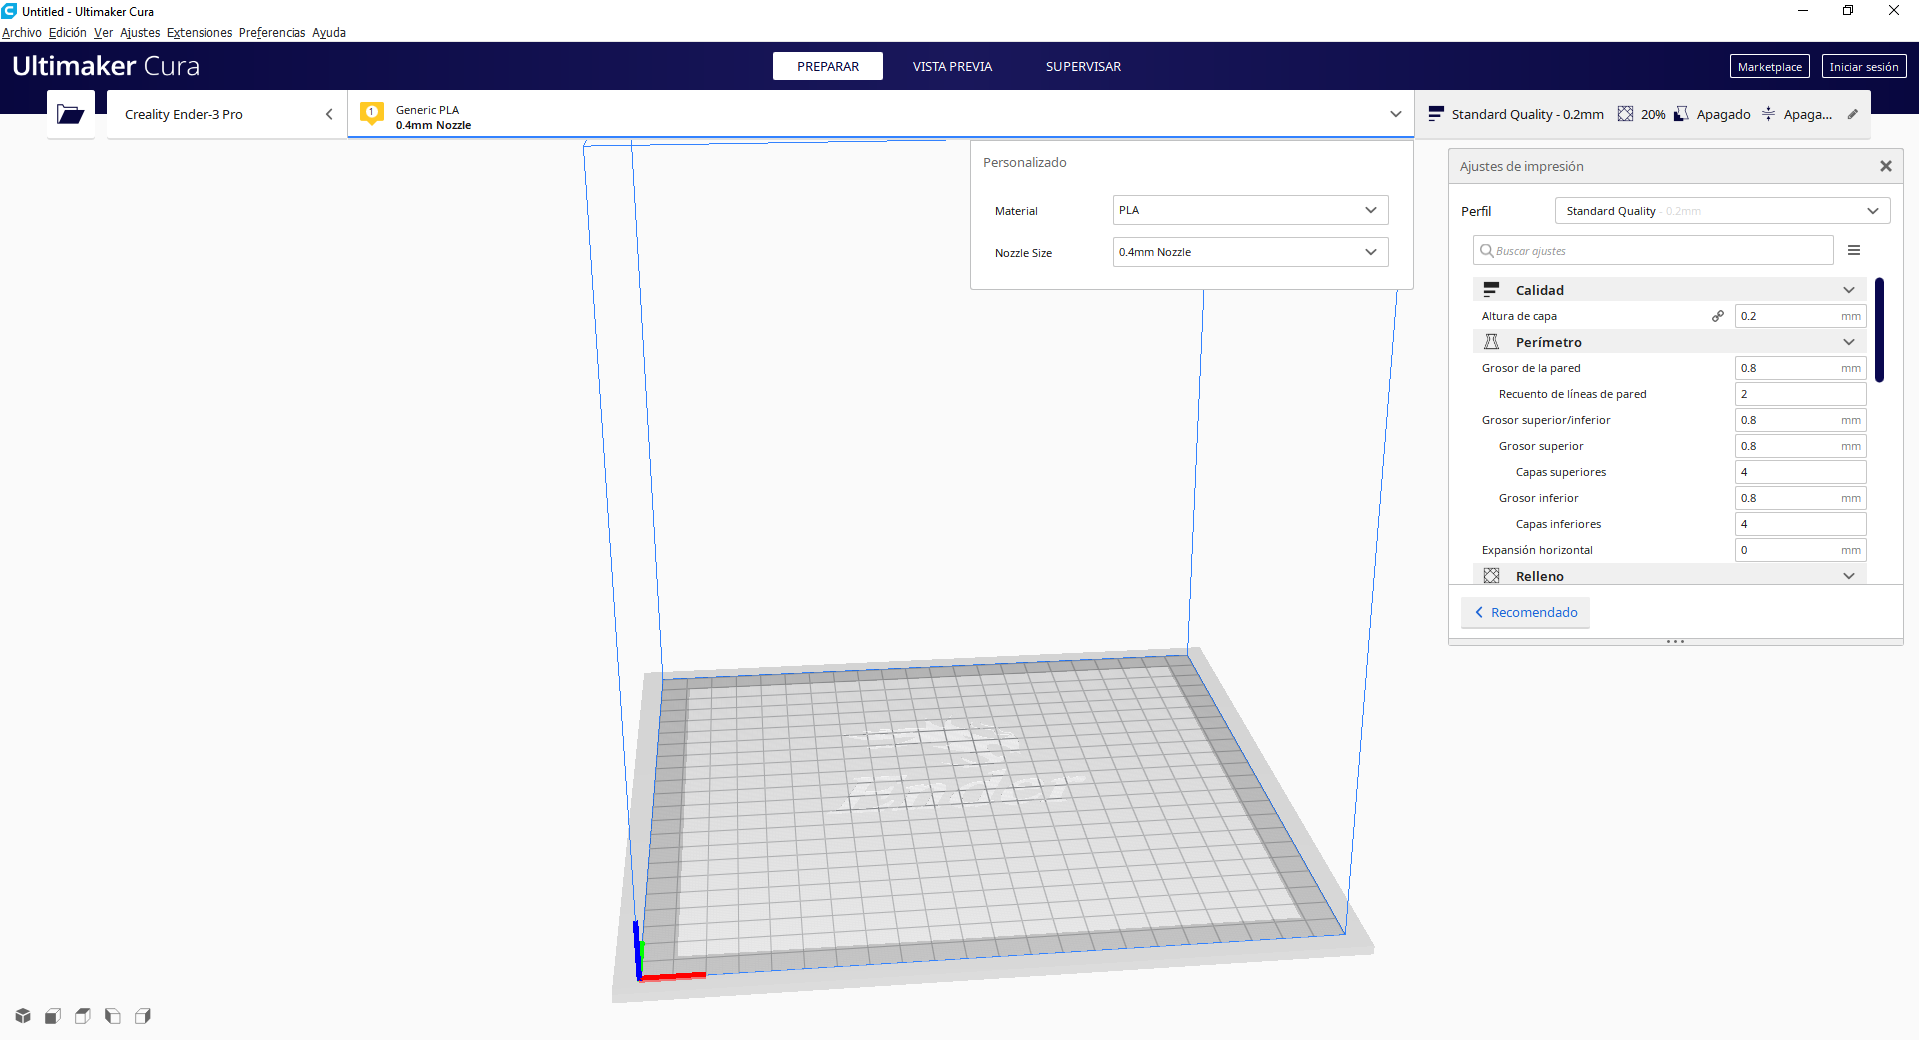Edit the Capas superiores value
1919x1040 pixels.
[1800, 472]
